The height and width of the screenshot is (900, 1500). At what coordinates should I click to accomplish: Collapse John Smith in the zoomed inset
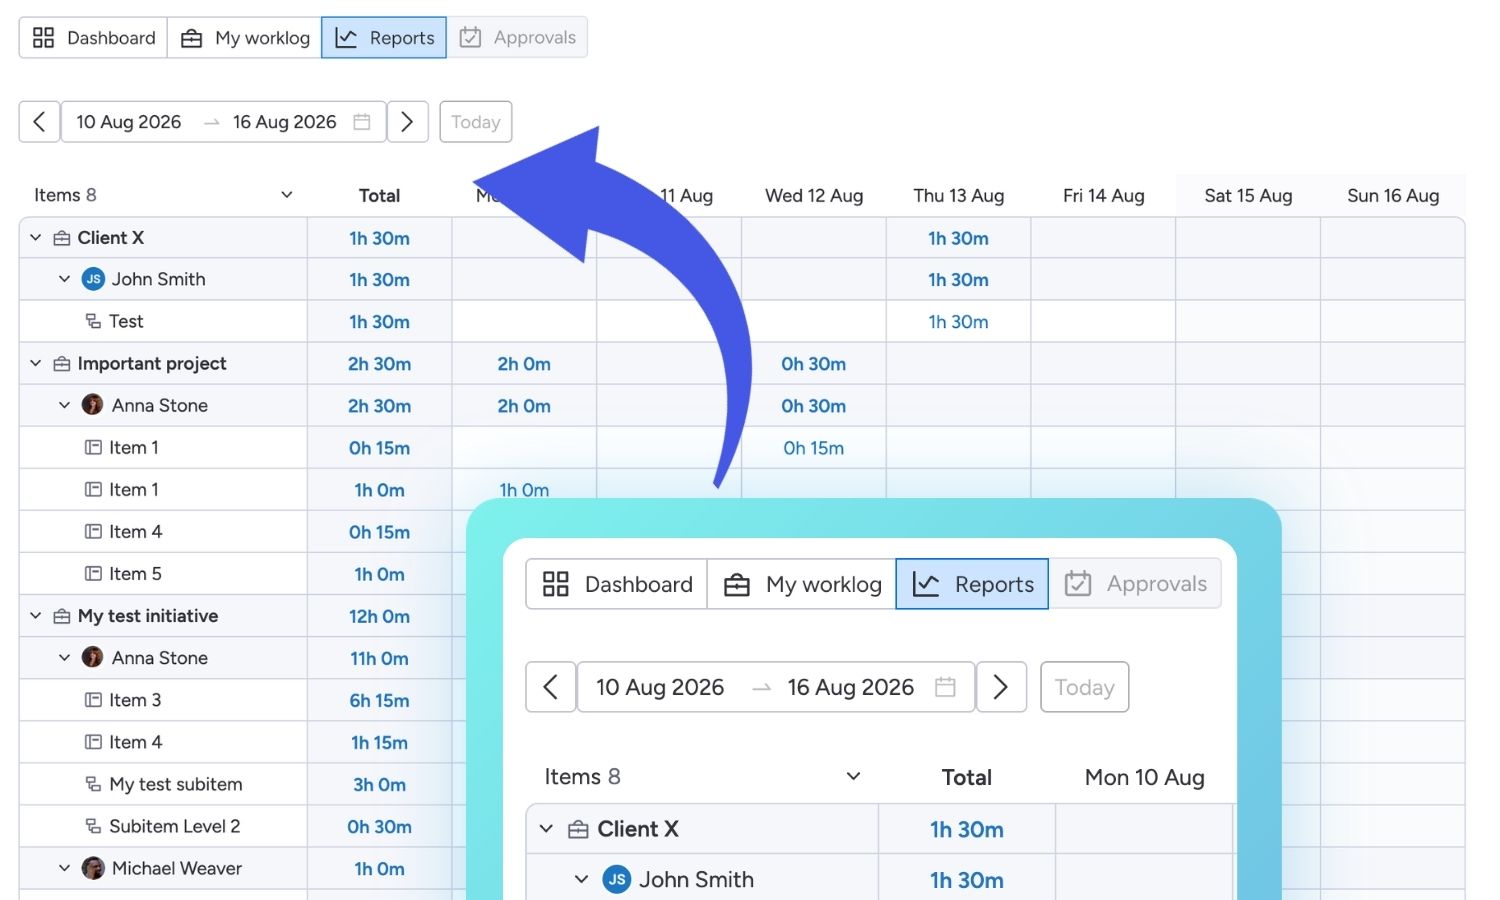click(581, 880)
